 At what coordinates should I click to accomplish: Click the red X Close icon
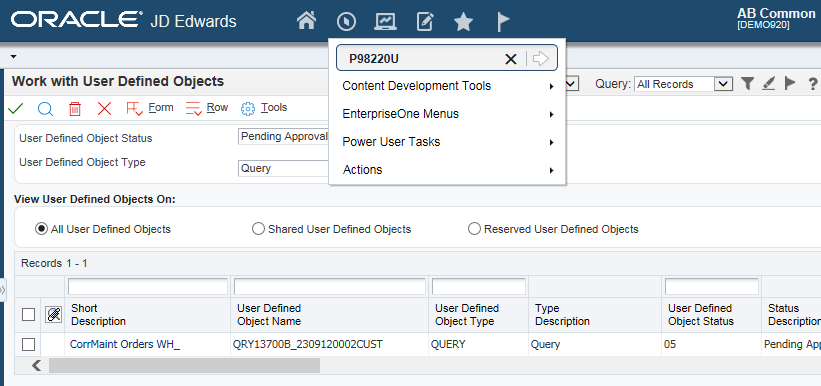point(105,108)
